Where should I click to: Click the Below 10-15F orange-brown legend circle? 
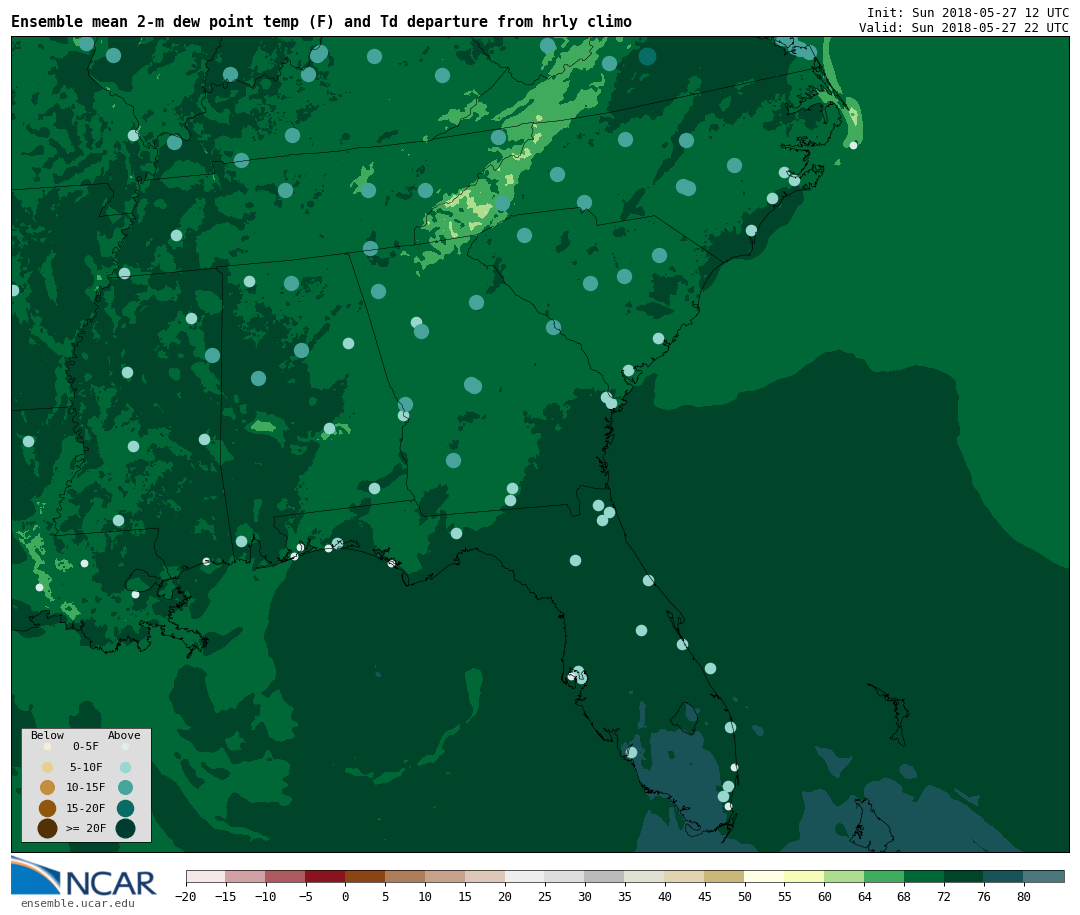(x=48, y=787)
